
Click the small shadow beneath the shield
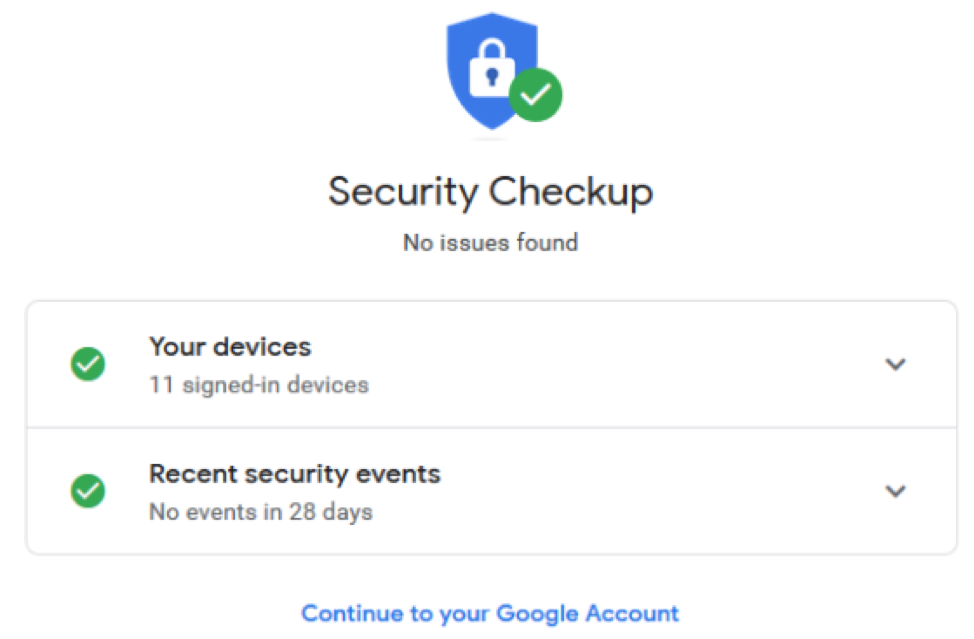(x=491, y=138)
